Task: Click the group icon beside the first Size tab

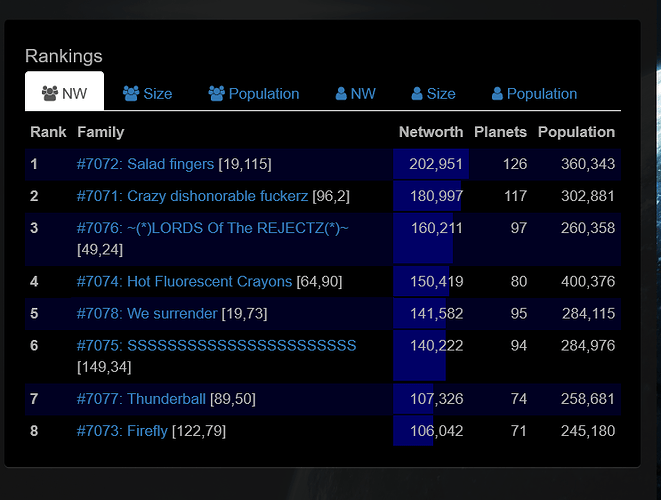Action: (131, 94)
